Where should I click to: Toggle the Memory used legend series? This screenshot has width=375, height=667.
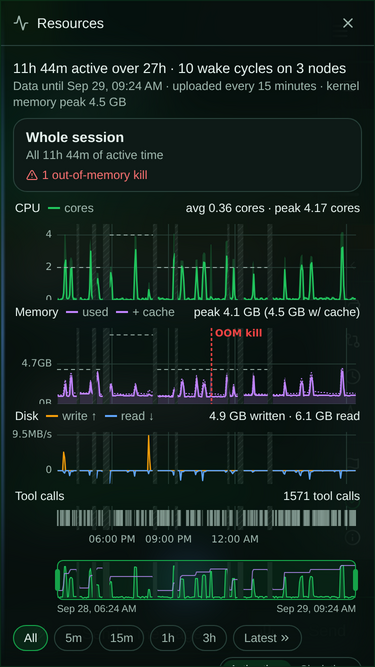[x=88, y=312]
